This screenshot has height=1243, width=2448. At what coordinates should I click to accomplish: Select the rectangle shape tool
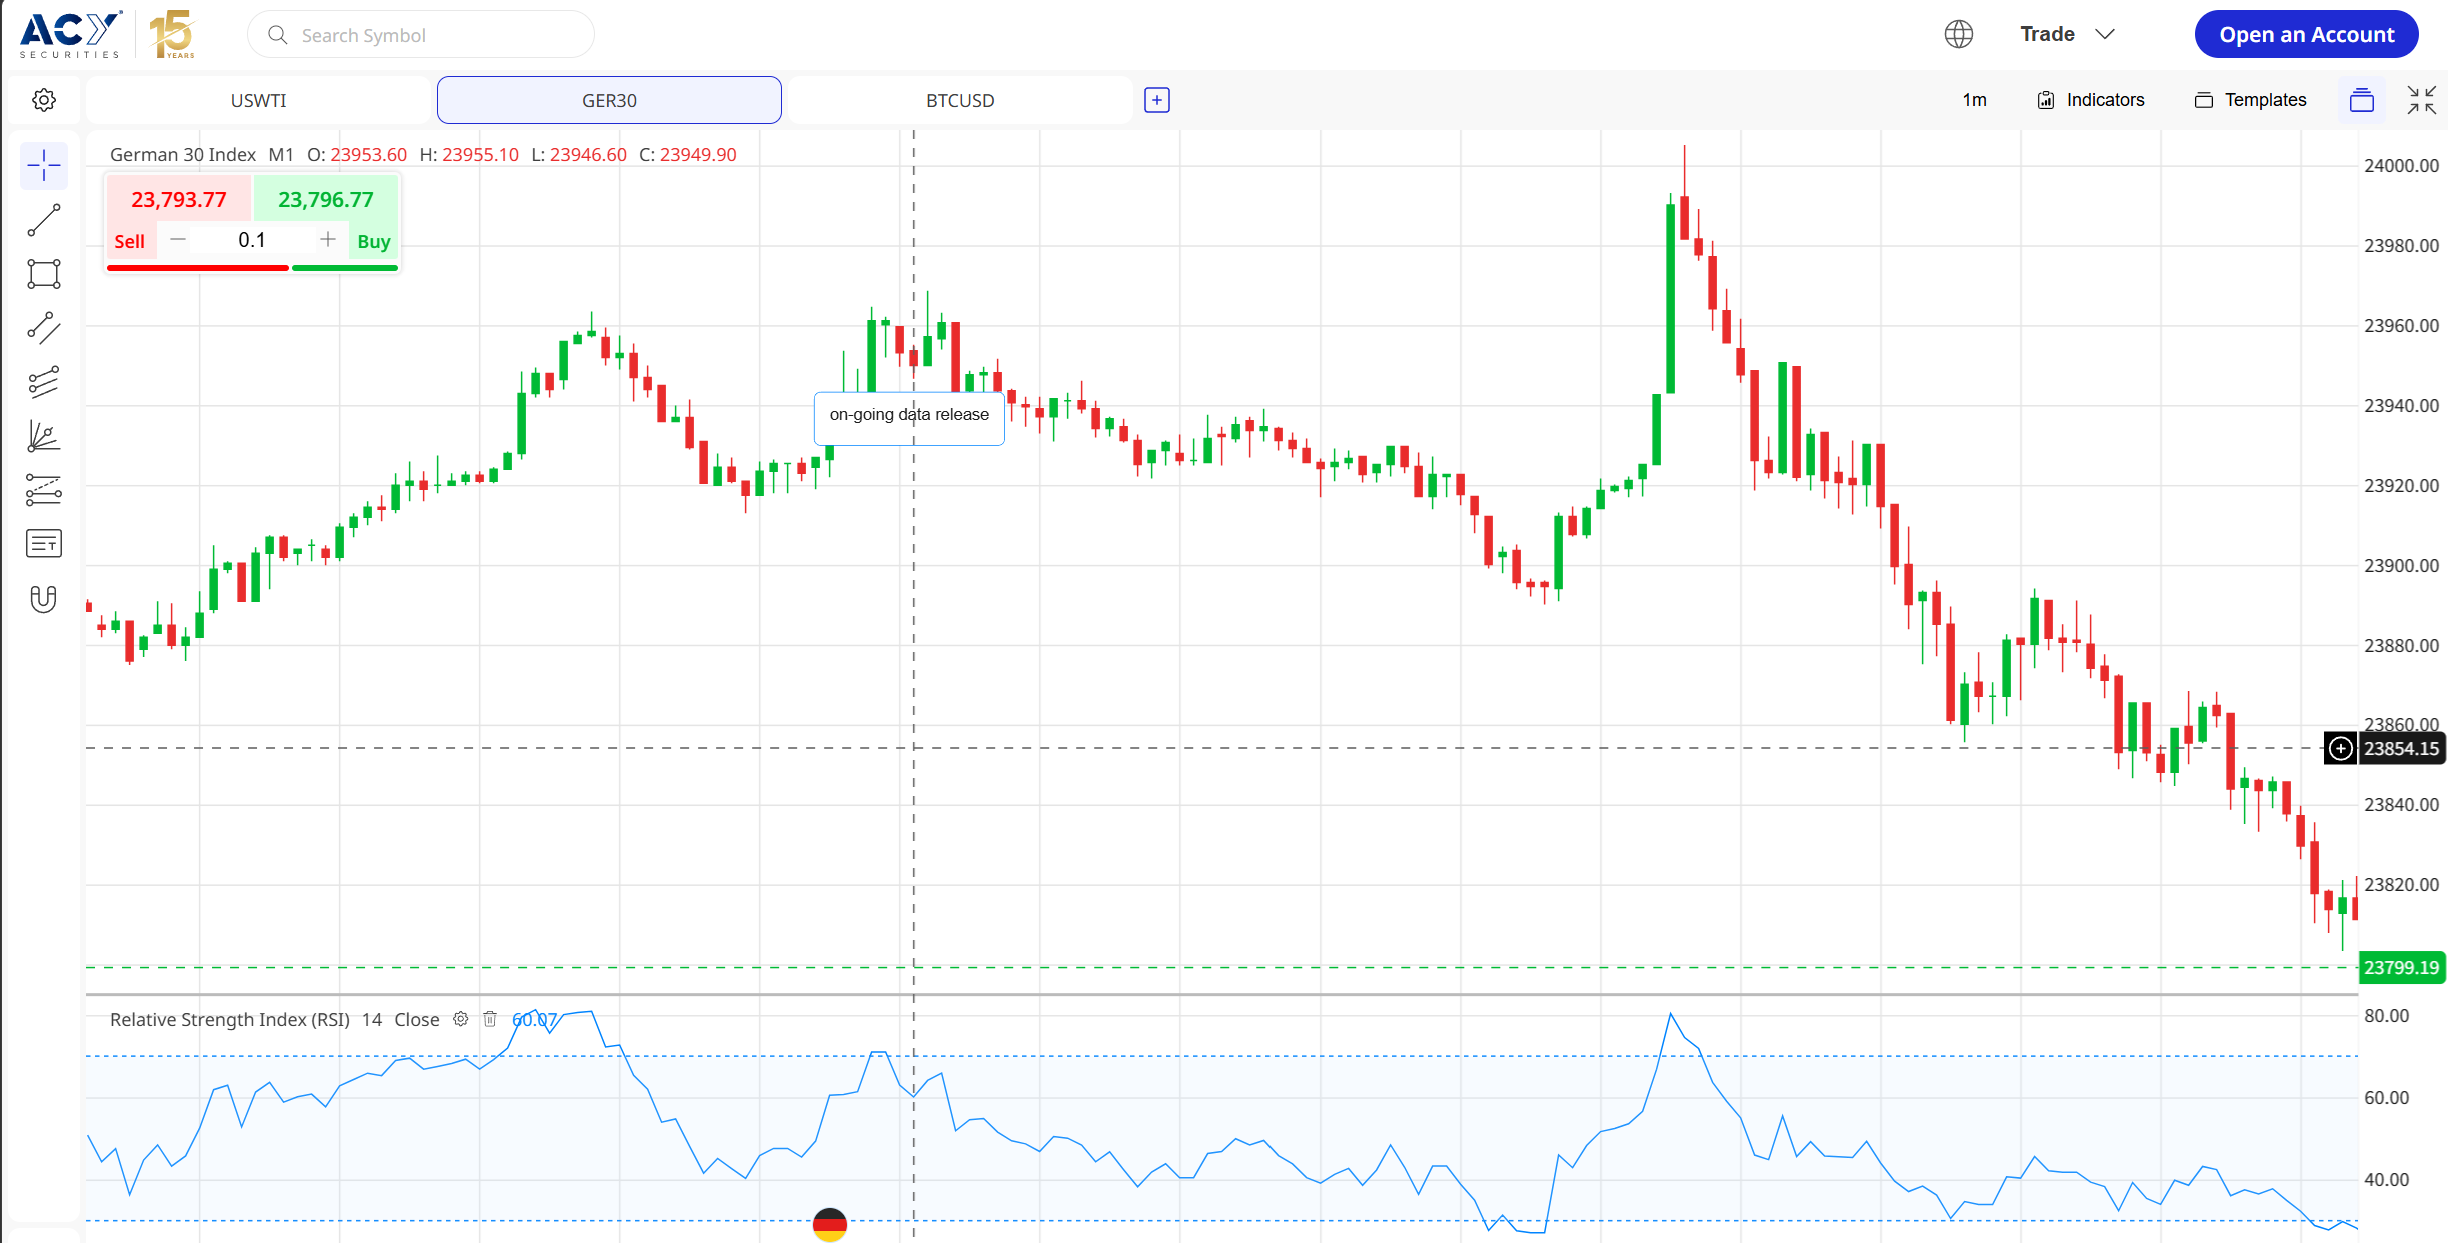coord(44,274)
